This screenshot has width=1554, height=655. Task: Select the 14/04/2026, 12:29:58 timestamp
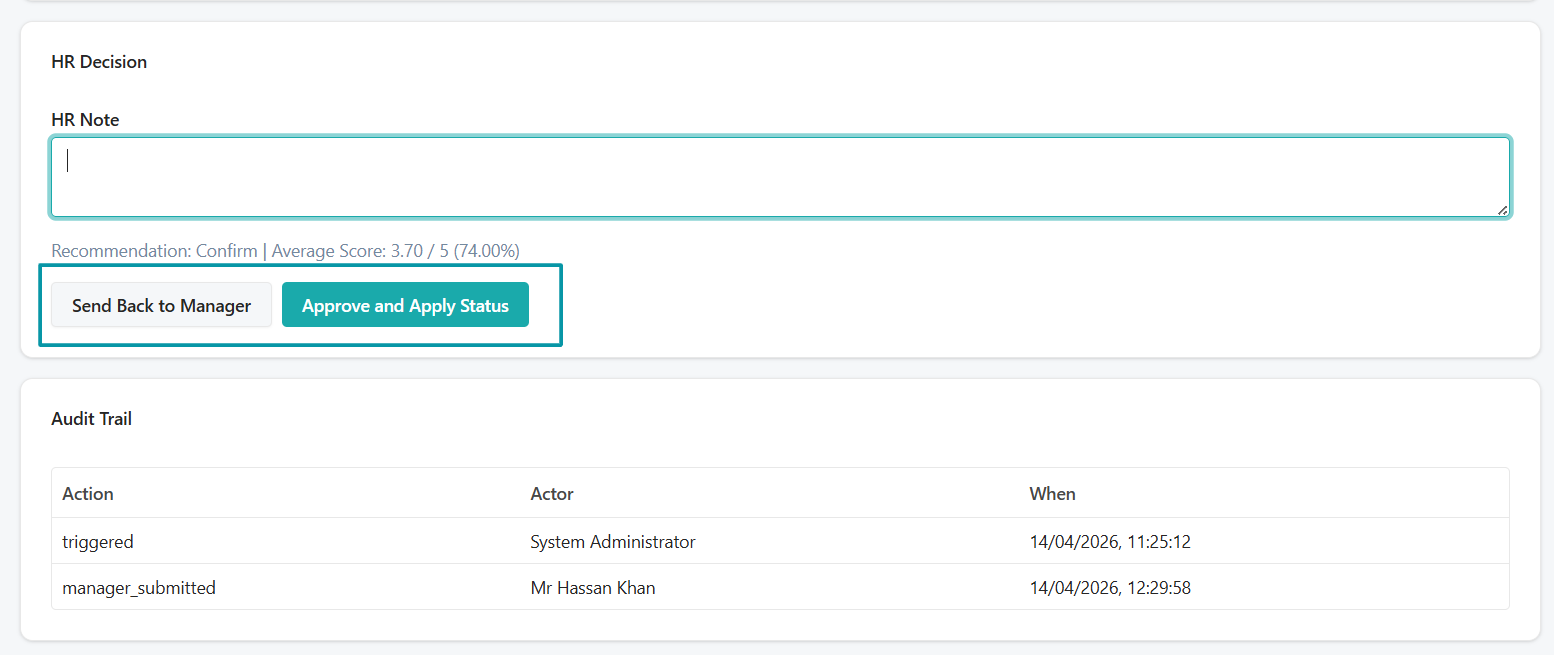pyautogui.click(x=1110, y=588)
